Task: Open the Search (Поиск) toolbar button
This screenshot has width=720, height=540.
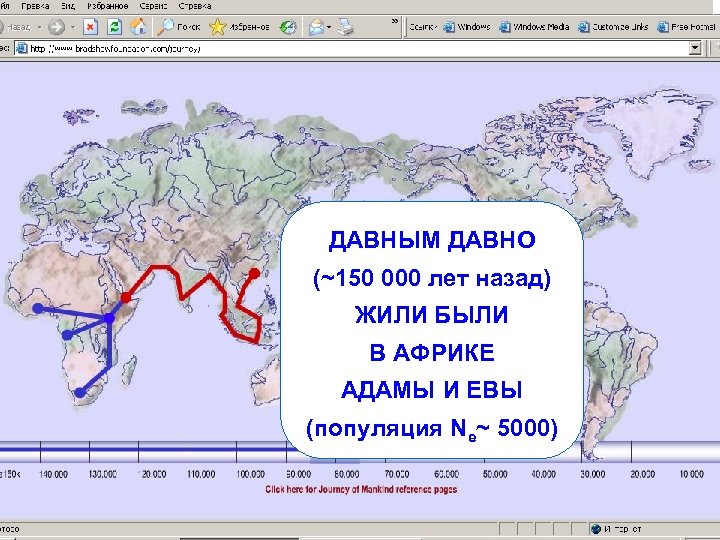Action: [x=179, y=27]
